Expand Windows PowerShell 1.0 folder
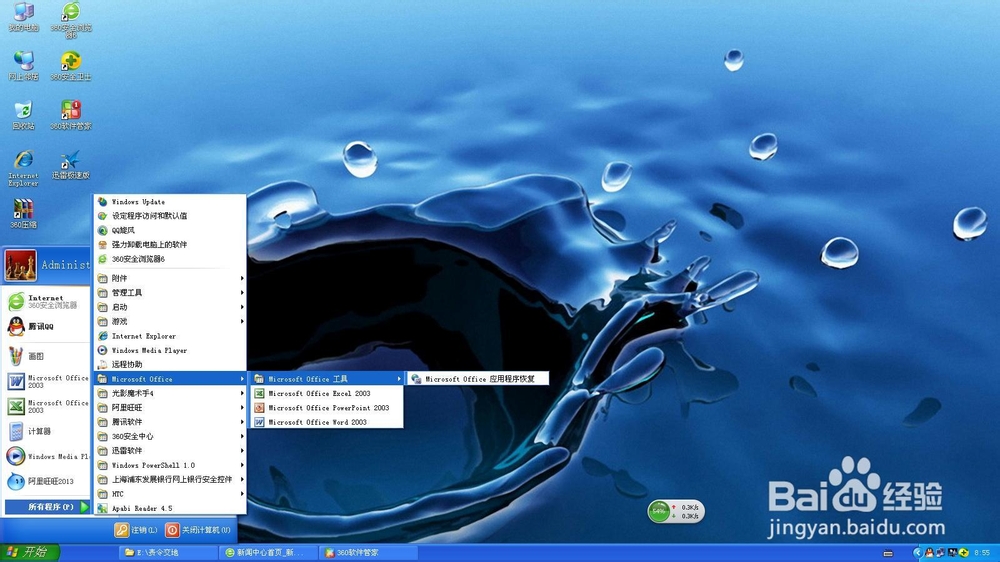Screen dimensions: 1000x562 [x=170, y=465]
